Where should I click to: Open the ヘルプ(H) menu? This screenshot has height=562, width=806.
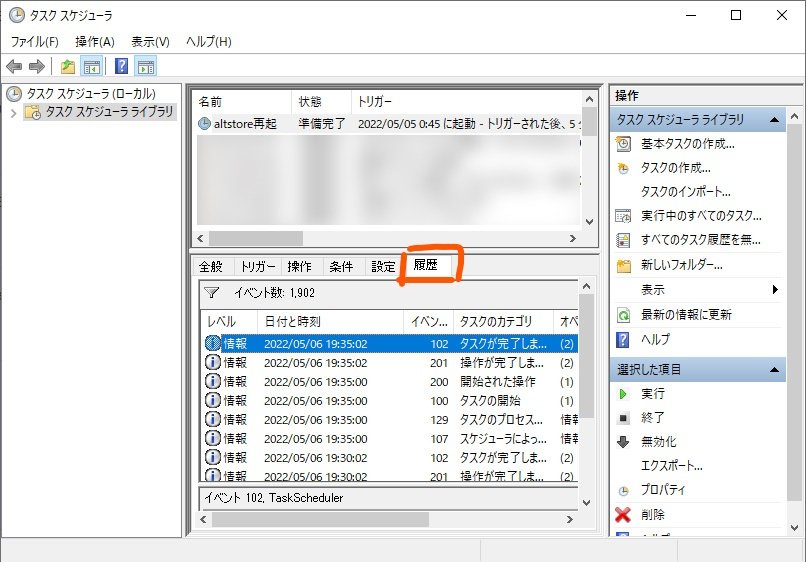click(209, 42)
